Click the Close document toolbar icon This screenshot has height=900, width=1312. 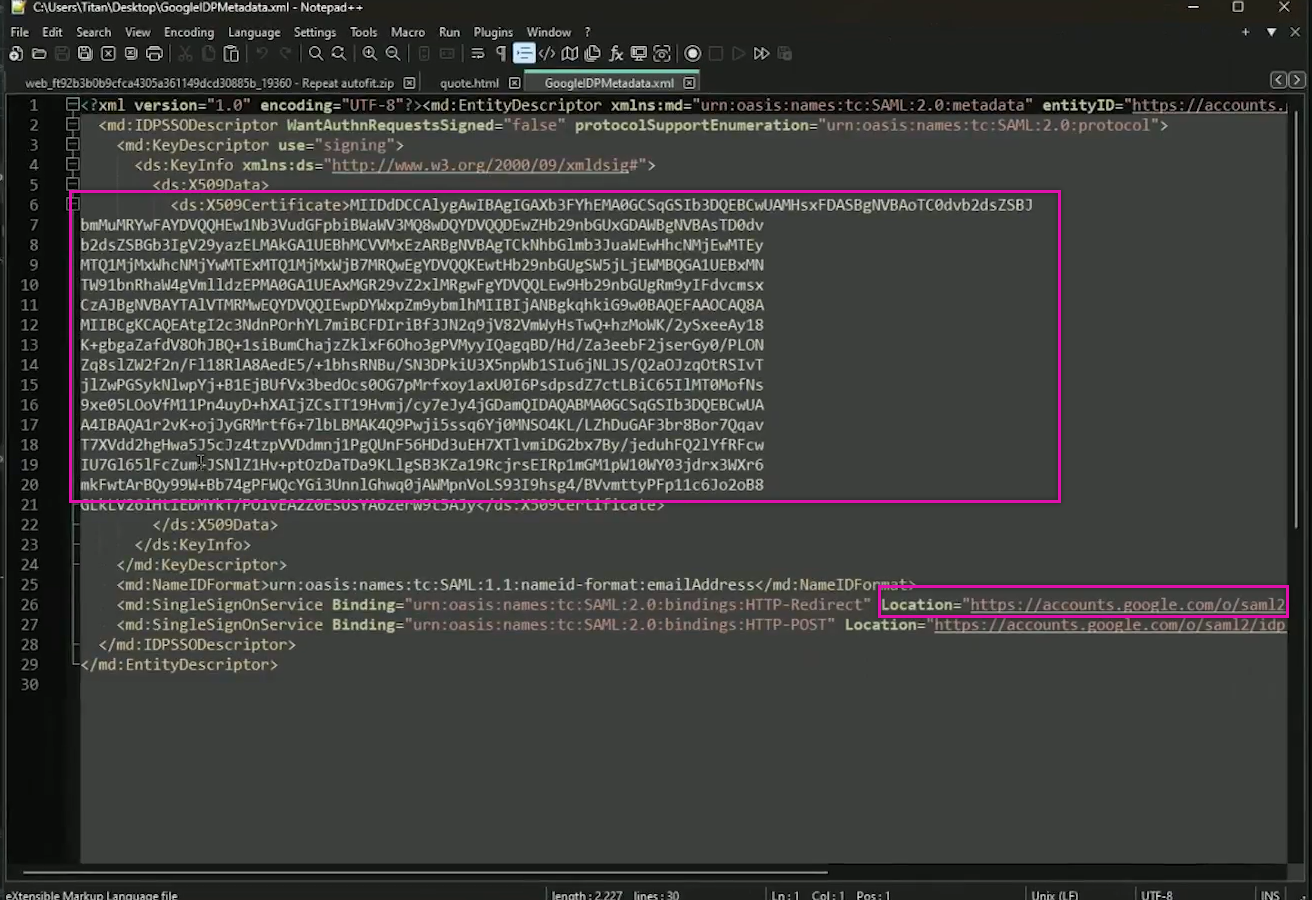pos(108,53)
